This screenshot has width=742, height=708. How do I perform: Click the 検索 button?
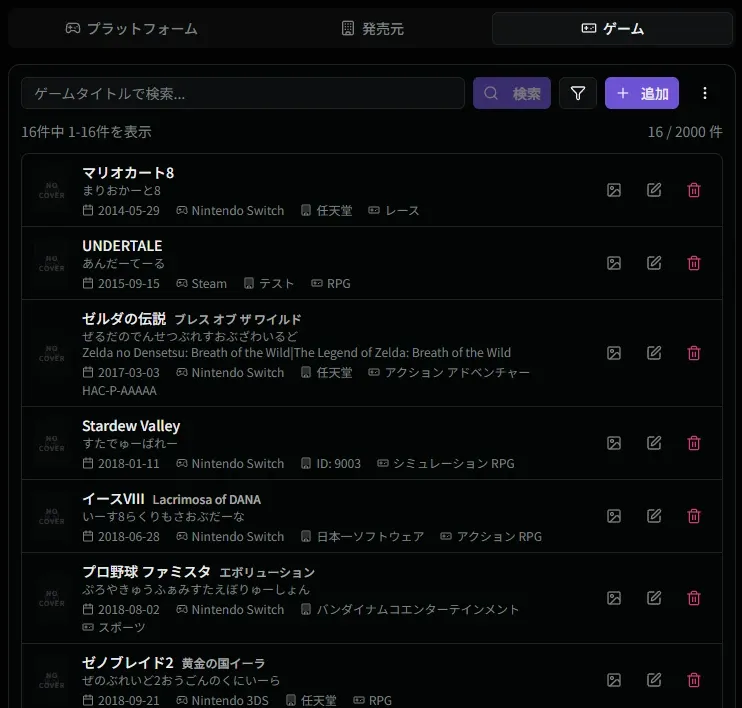[x=512, y=93]
